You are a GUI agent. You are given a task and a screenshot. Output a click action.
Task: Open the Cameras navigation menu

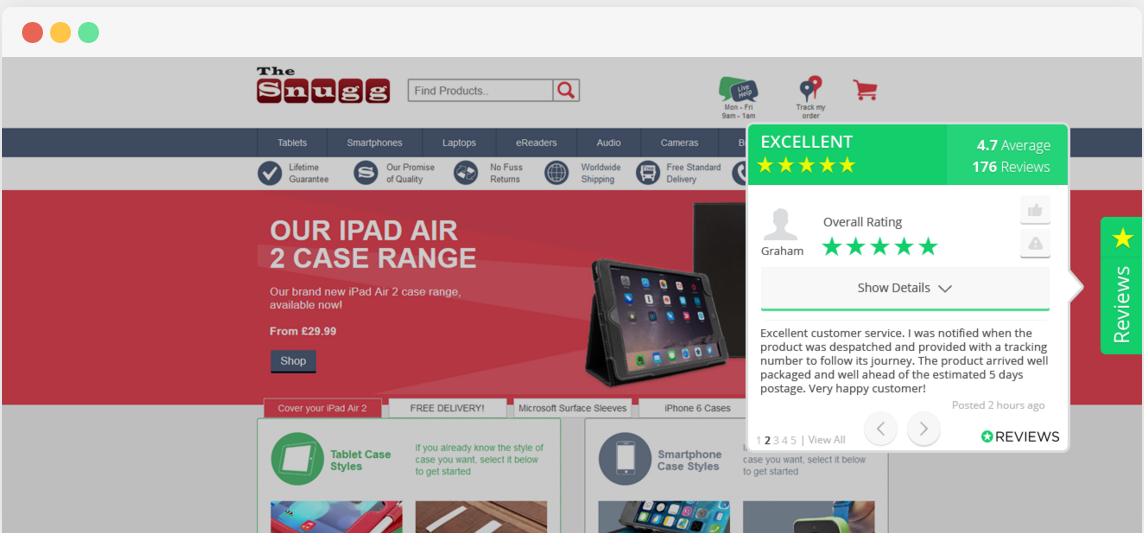coord(679,143)
